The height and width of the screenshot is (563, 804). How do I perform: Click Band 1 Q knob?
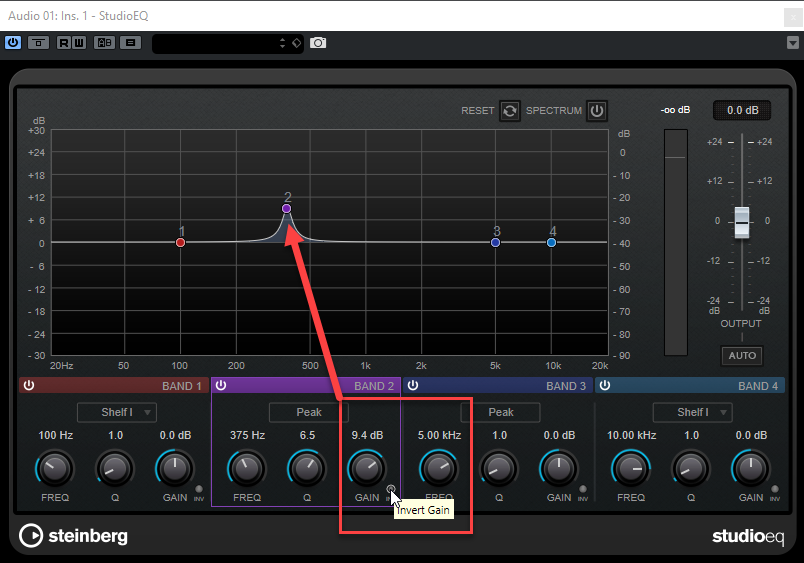(x=115, y=468)
